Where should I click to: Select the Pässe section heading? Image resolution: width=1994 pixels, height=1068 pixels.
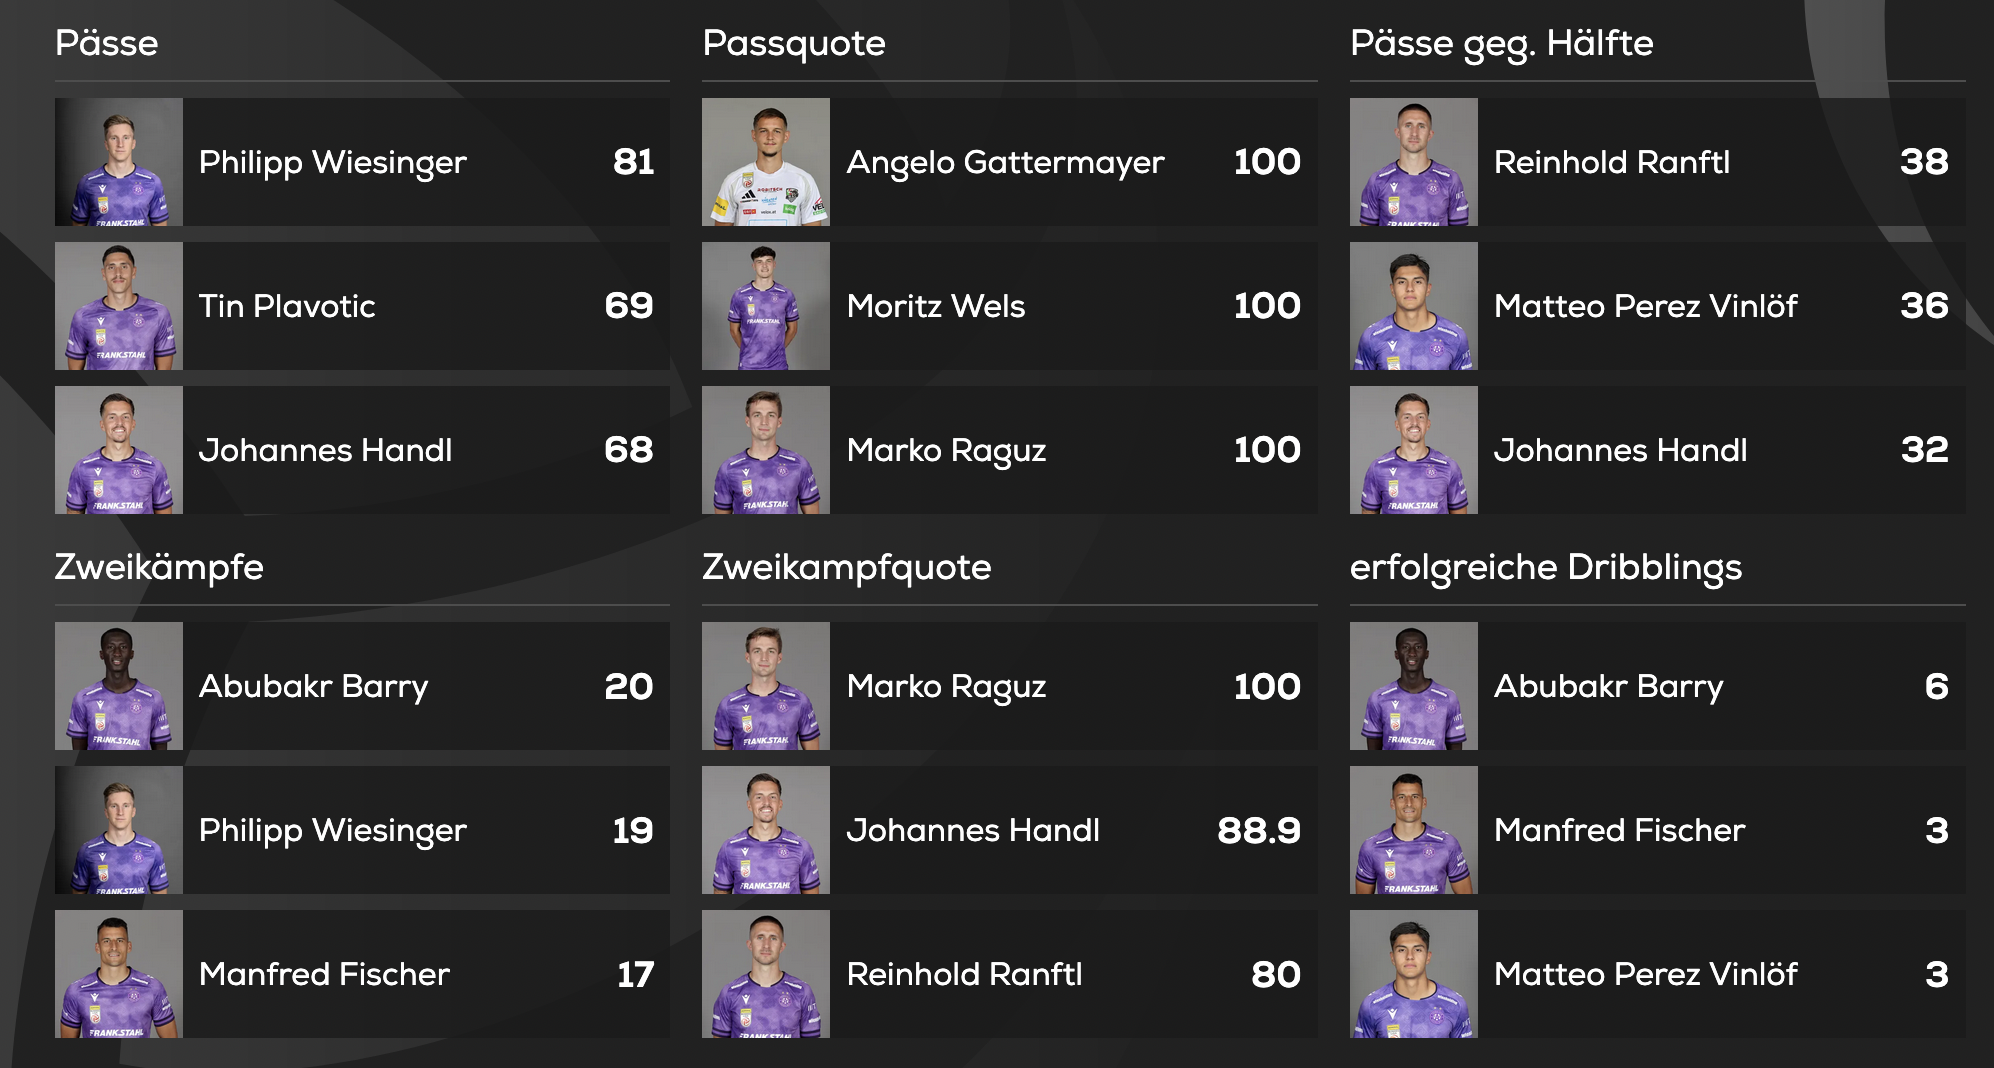(x=107, y=43)
